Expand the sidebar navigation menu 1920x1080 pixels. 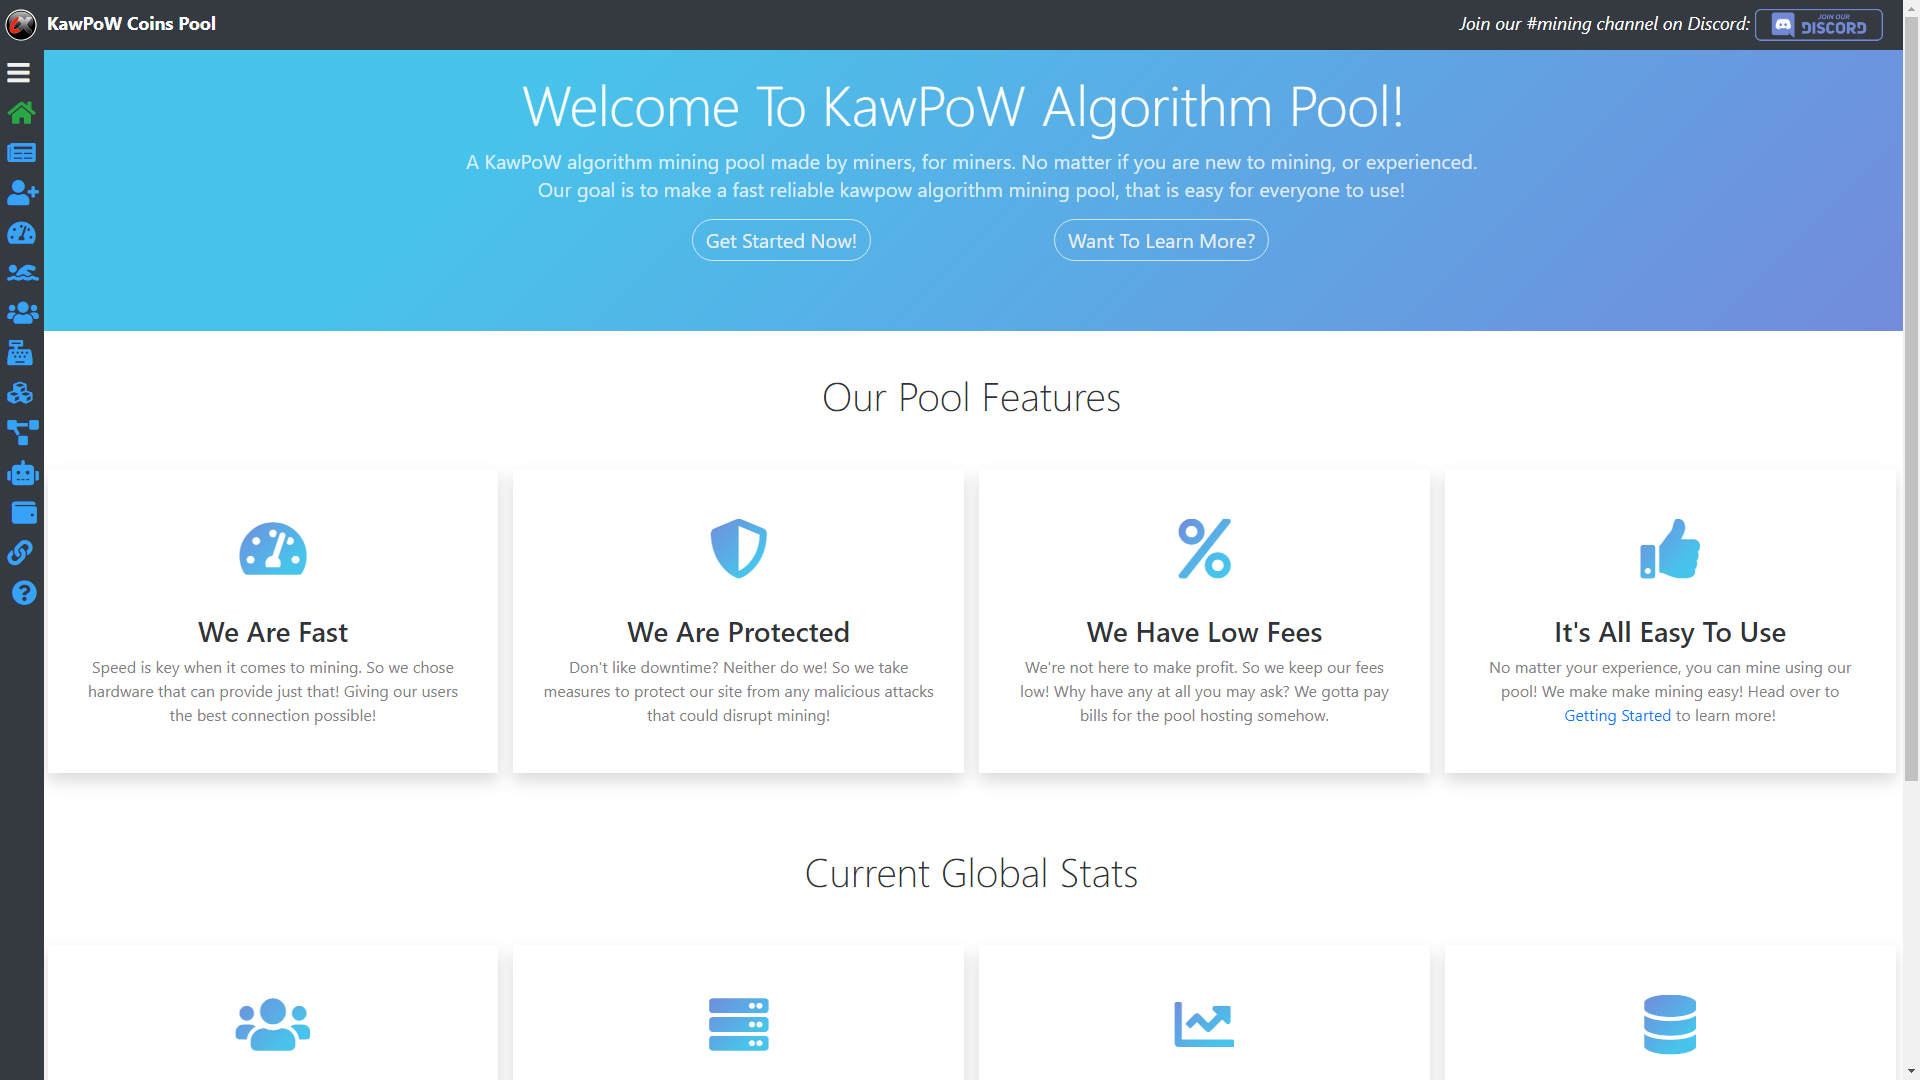pos(20,73)
